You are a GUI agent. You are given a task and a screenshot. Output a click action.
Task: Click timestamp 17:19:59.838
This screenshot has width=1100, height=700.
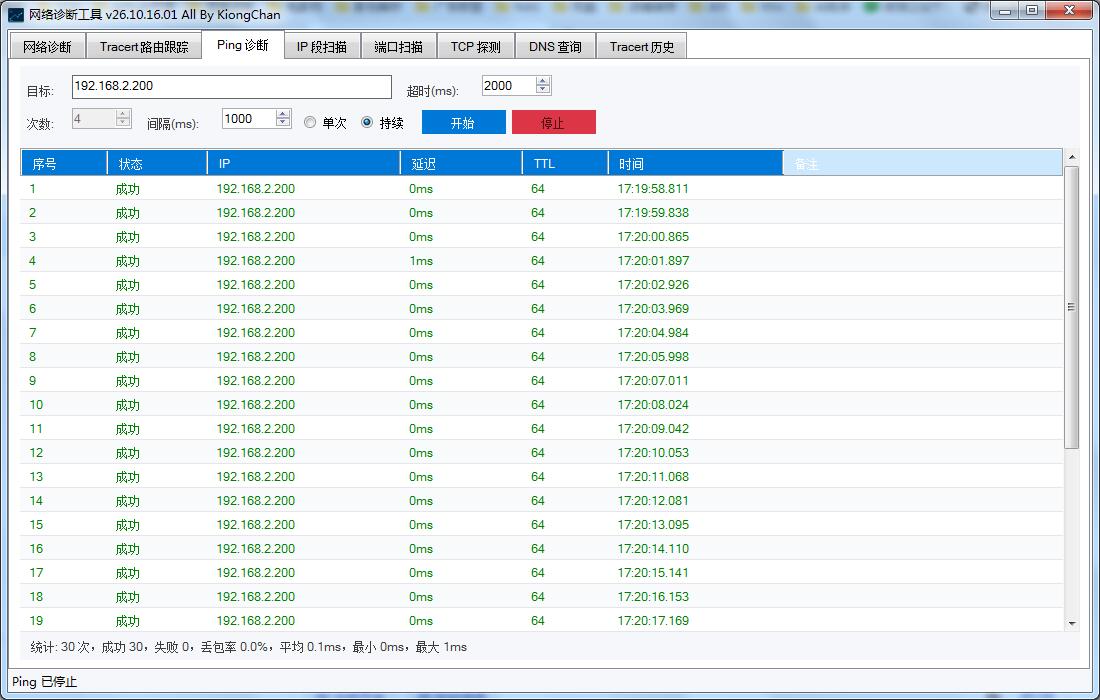tap(653, 213)
